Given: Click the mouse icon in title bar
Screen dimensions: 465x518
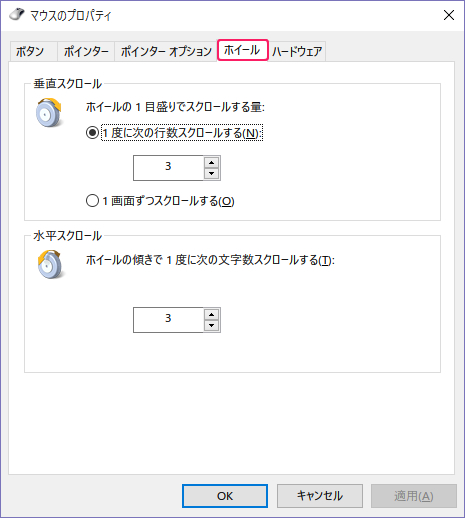Looking at the screenshot, I should [17, 14].
